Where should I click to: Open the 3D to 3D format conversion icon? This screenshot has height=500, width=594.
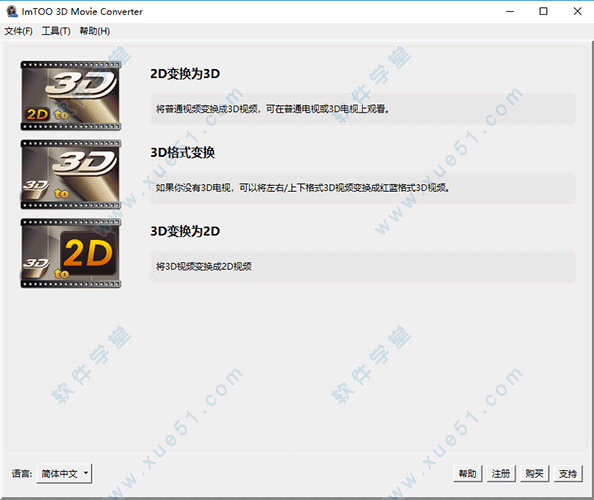[x=71, y=174]
